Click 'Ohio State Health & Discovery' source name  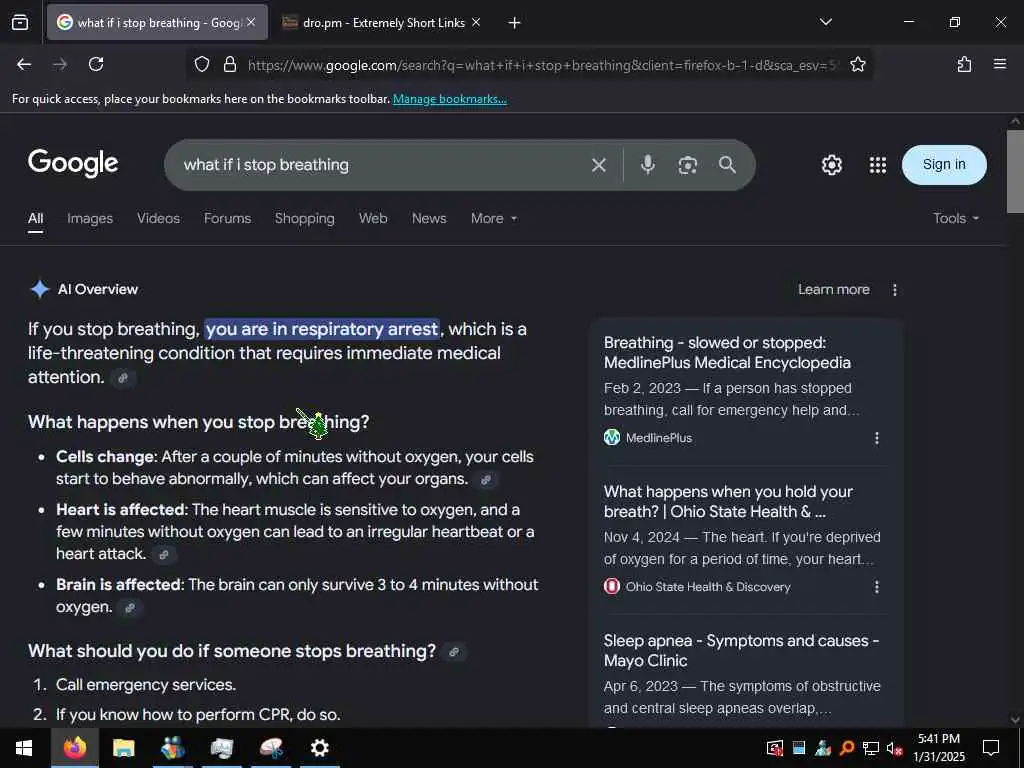[708, 587]
